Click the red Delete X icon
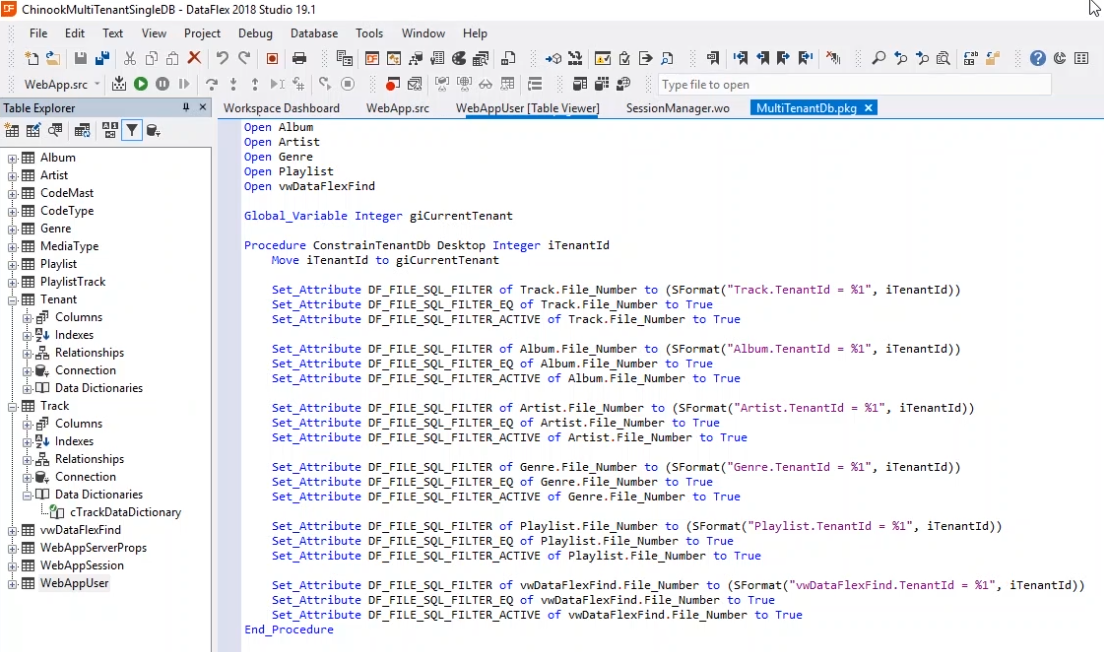 (x=194, y=59)
